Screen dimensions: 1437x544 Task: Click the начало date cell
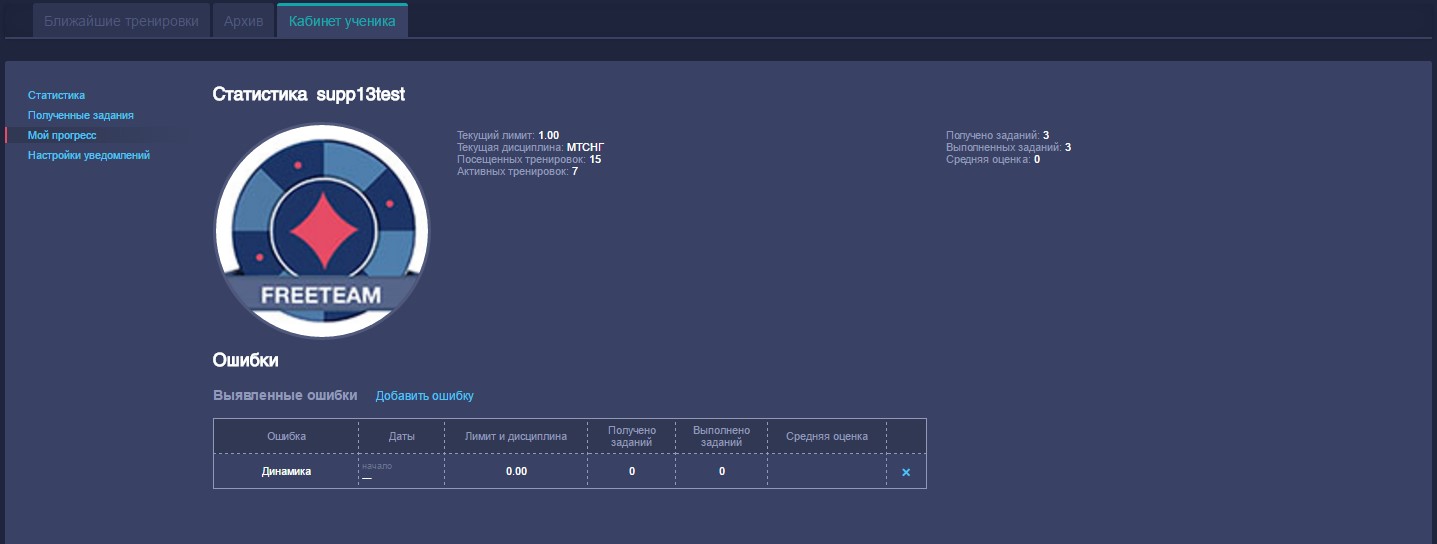coord(402,471)
